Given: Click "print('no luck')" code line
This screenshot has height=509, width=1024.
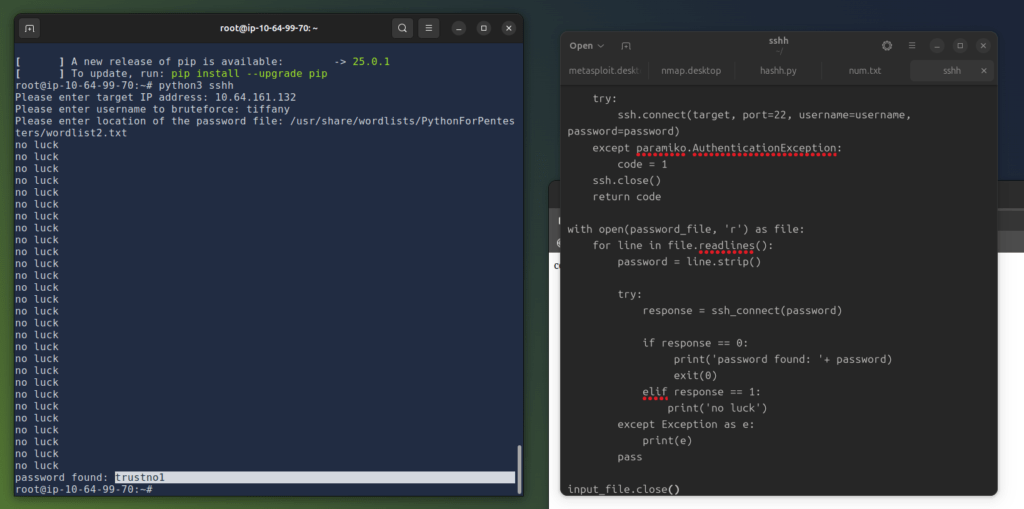Looking at the screenshot, I should (x=717, y=408).
